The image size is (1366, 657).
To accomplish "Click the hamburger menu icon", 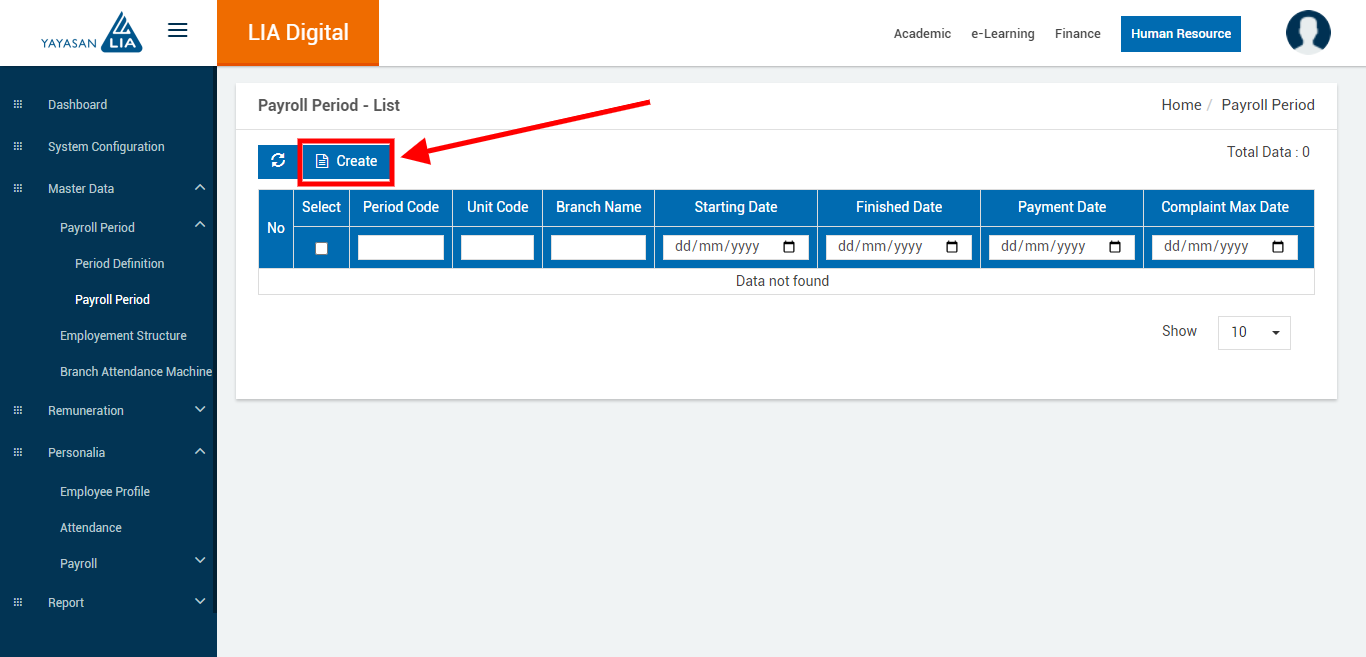I will 178,31.
